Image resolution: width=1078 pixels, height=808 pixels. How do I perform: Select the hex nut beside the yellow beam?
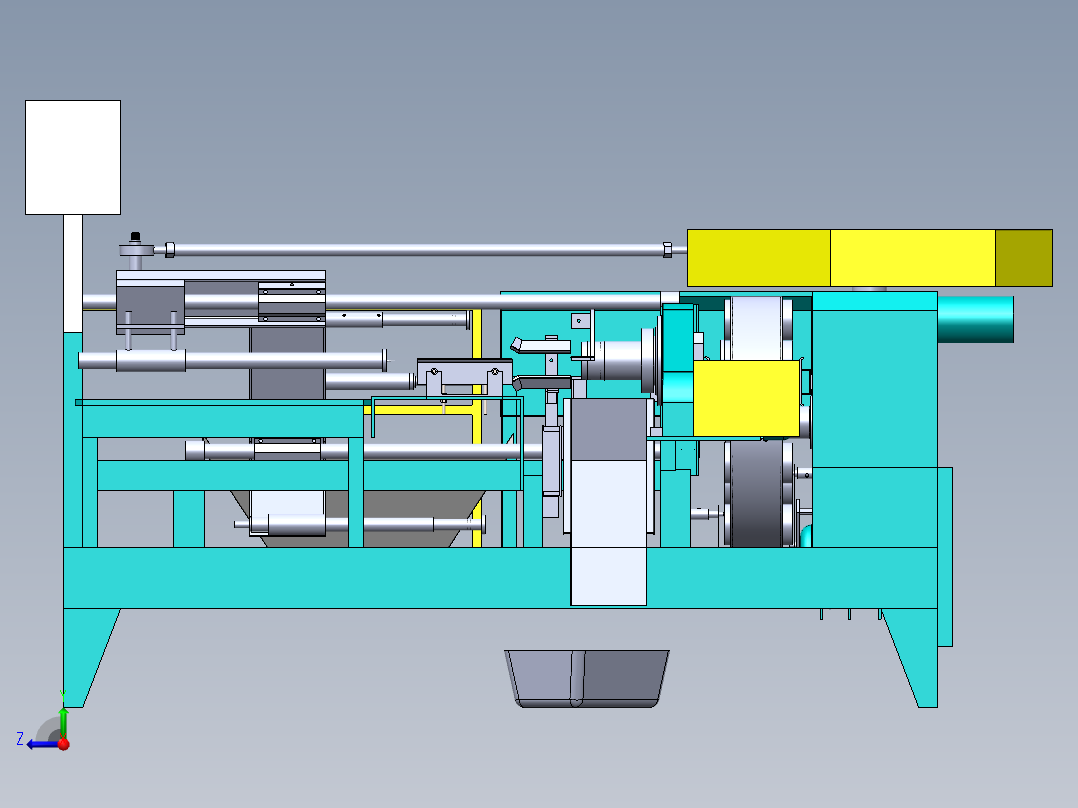(667, 250)
